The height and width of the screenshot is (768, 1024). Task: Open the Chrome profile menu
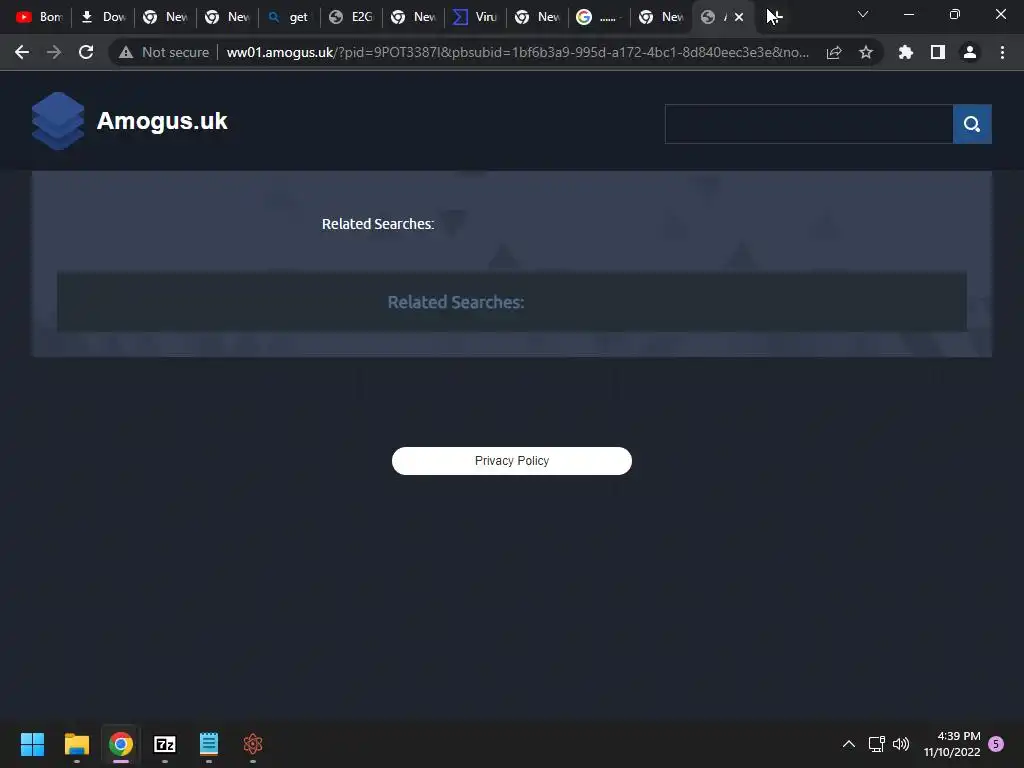pyautogui.click(x=970, y=52)
